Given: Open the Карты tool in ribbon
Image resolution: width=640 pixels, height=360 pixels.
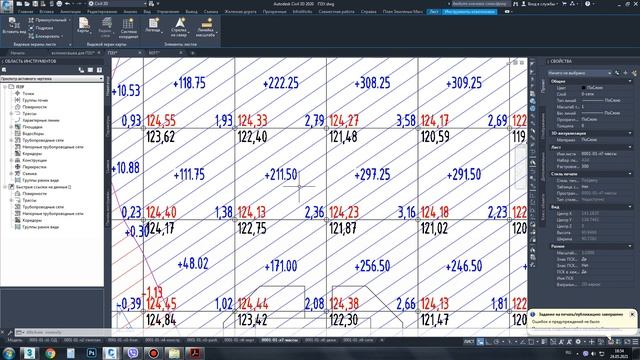Looking at the screenshot, I should click(x=84, y=26).
